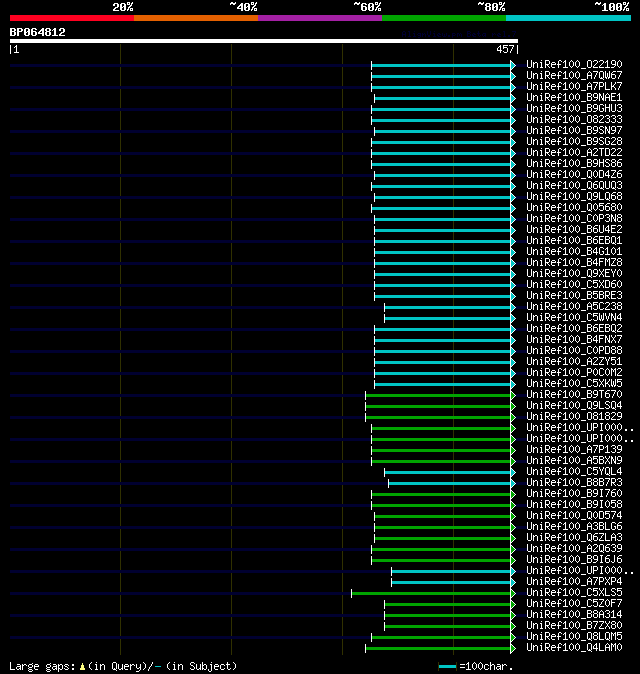640x674 pixels.
Task: Click the UniRef100_B9I6J6 label
Action: (574, 560)
